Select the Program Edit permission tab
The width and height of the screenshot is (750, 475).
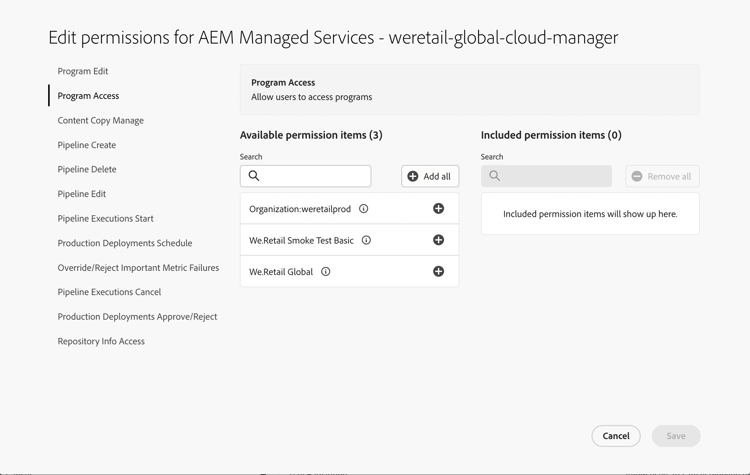click(x=83, y=71)
